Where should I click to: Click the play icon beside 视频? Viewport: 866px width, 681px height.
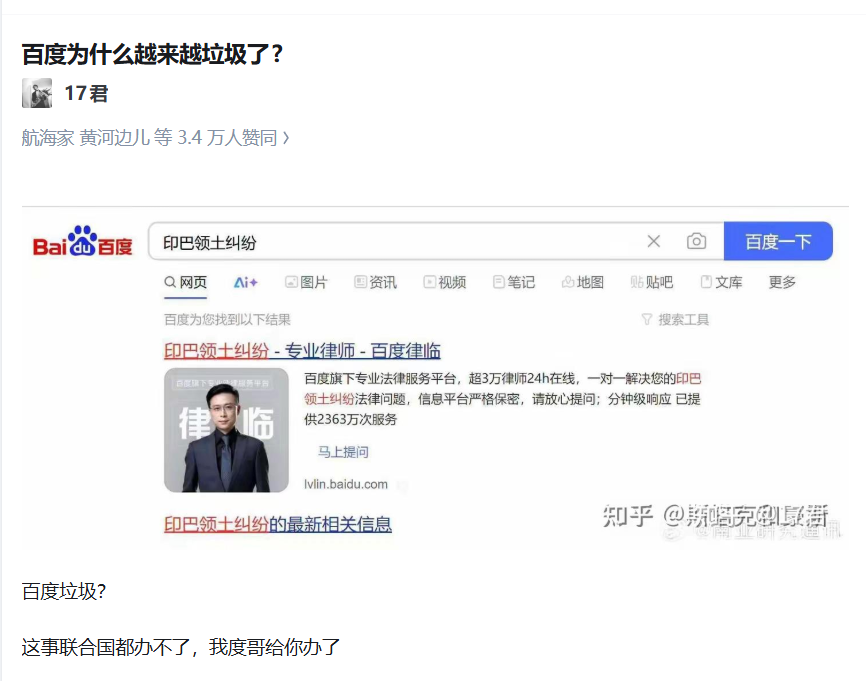coord(429,282)
